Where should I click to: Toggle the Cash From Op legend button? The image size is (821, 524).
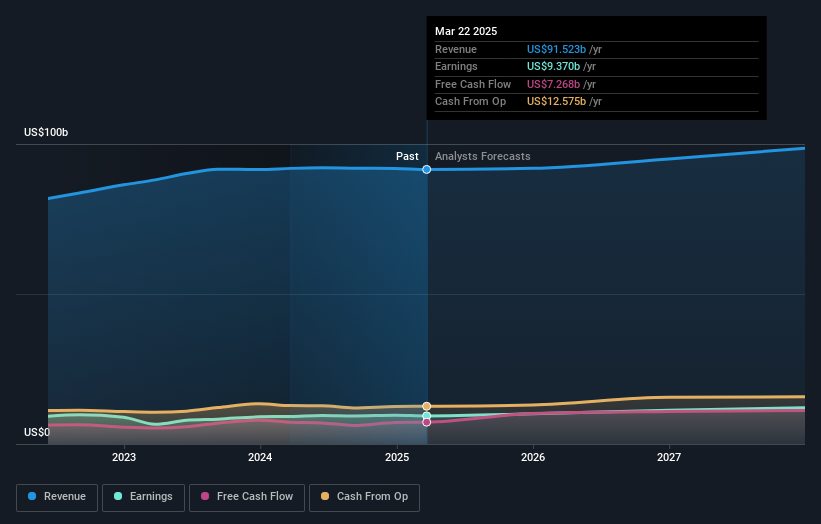tap(364, 497)
